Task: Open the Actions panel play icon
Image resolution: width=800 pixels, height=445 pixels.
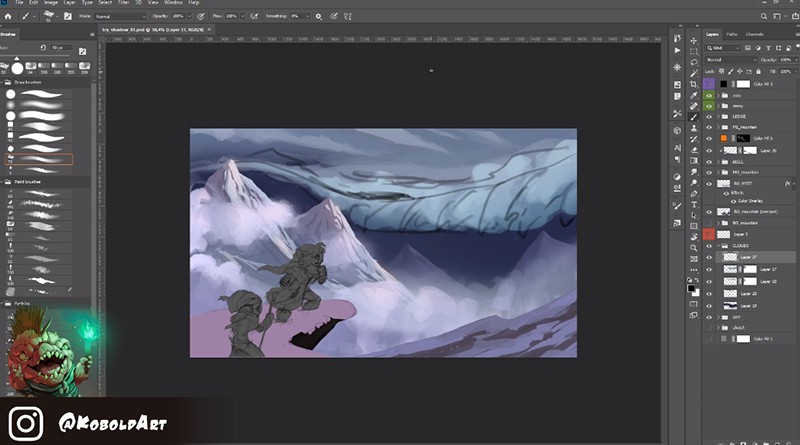Action: click(x=677, y=51)
